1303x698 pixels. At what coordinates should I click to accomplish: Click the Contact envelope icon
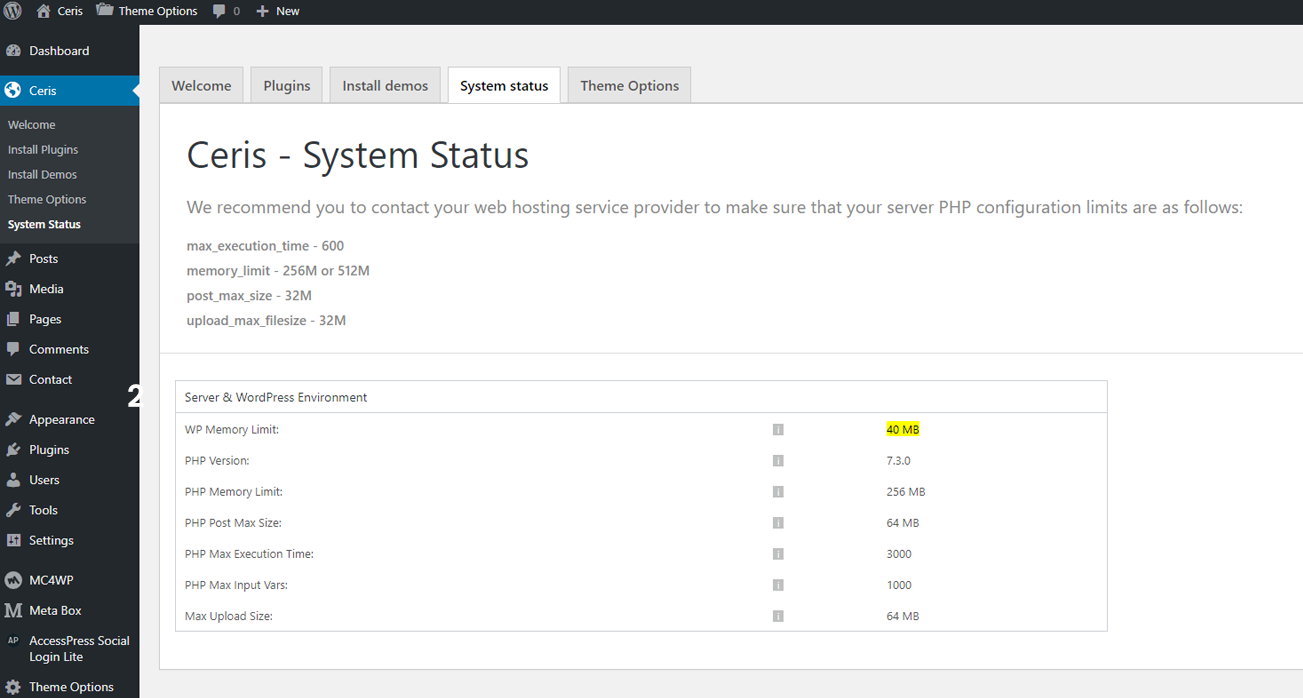click(13, 380)
